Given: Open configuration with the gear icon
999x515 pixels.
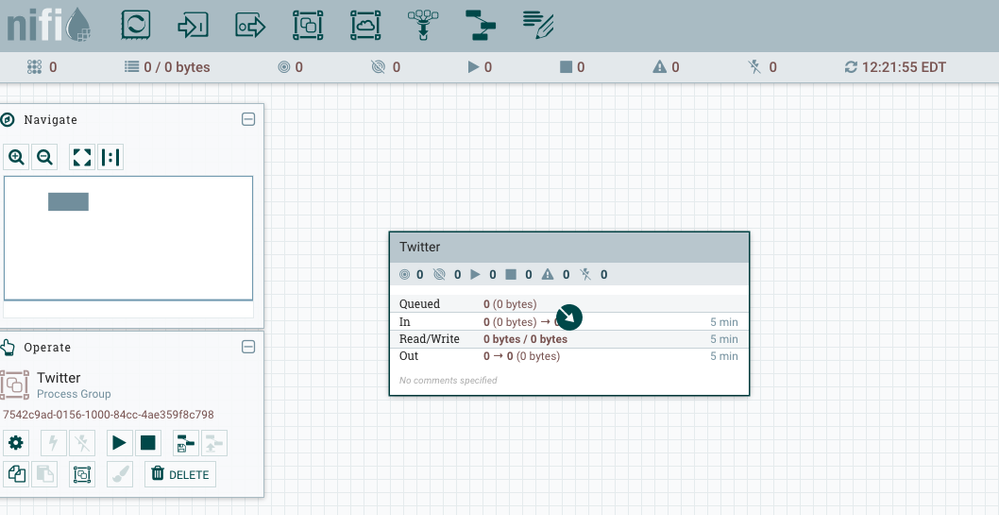Looking at the screenshot, I should tap(16, 443).
